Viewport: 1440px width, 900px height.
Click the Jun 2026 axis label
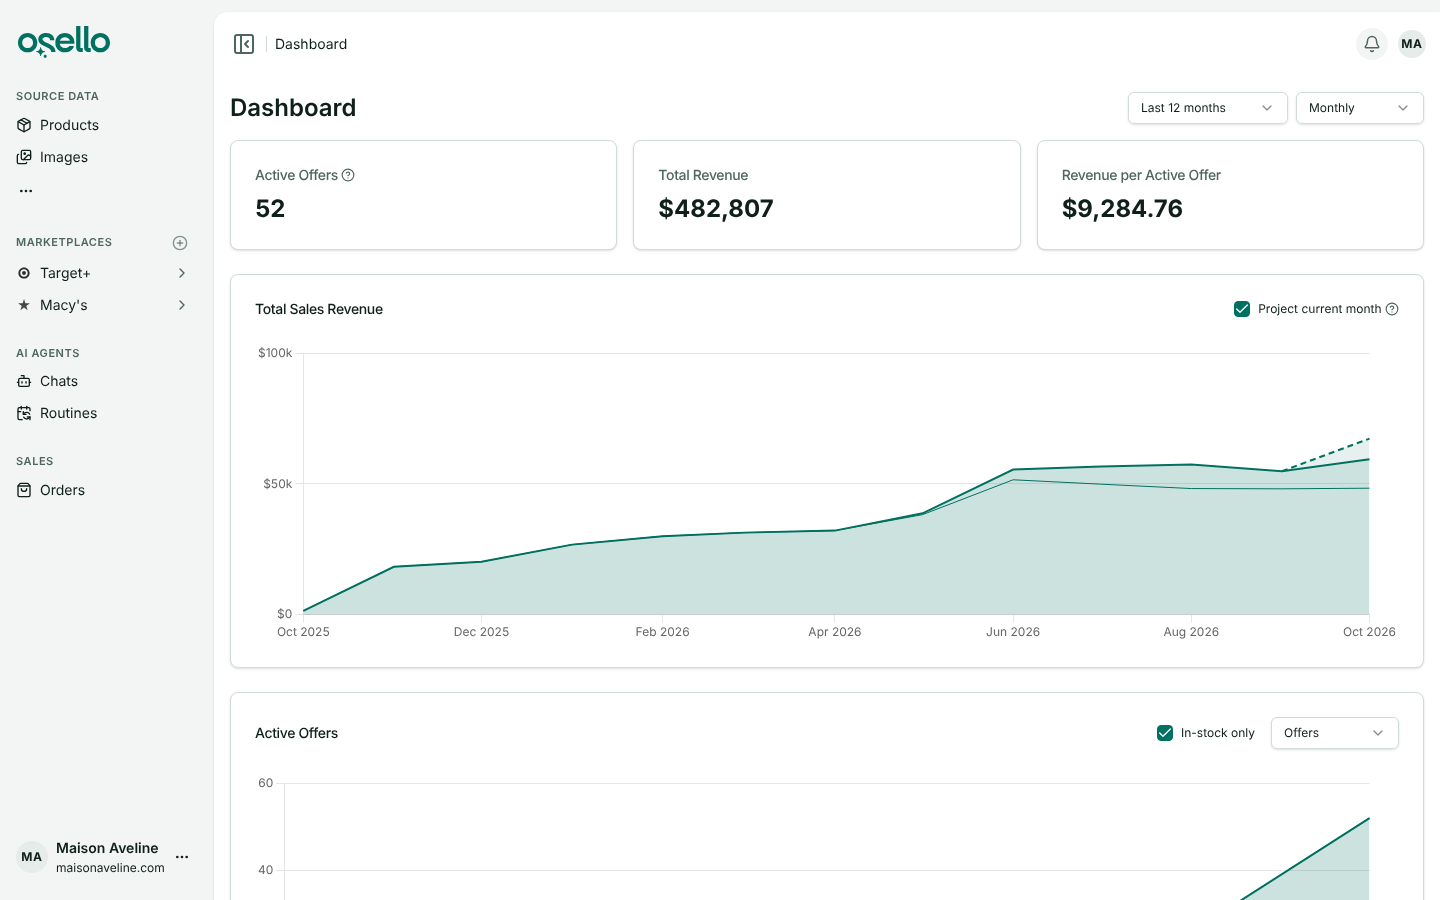1013,632
